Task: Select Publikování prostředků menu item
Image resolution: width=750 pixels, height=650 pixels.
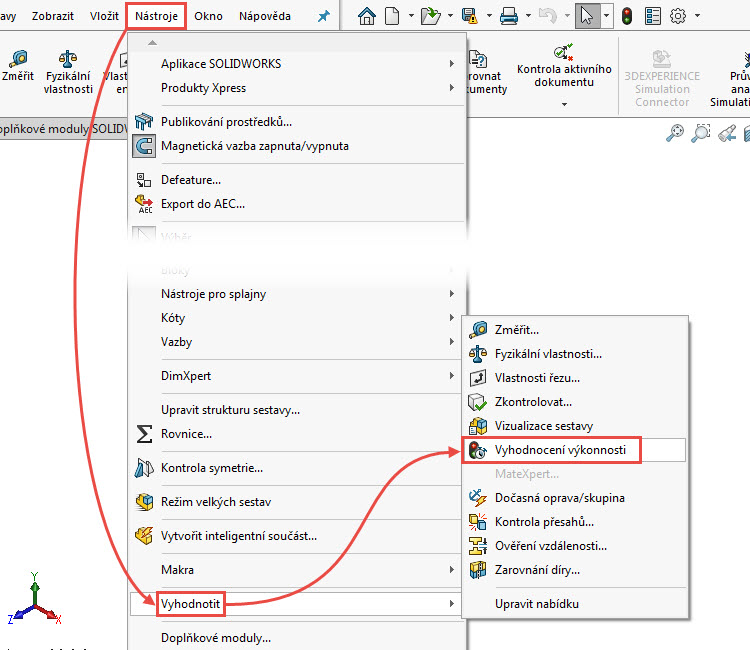Action: [297, 122]
